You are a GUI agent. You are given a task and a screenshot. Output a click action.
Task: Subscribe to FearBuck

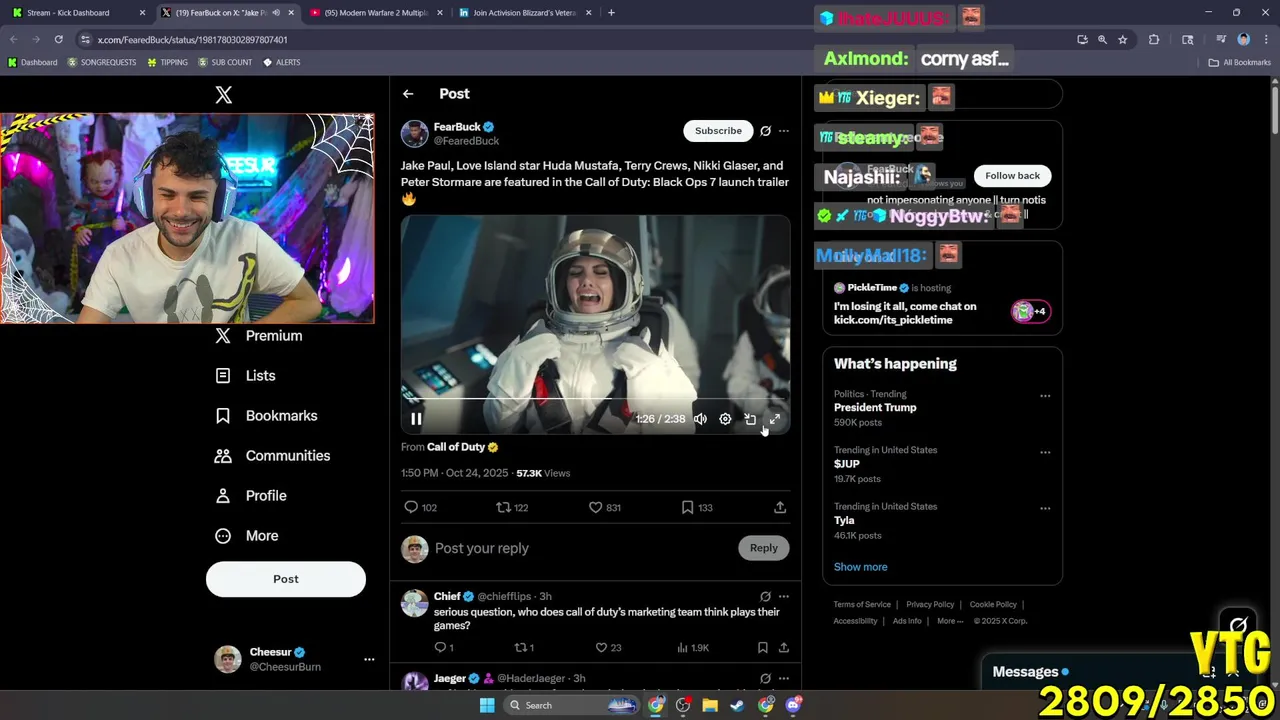tap(718, 131)
